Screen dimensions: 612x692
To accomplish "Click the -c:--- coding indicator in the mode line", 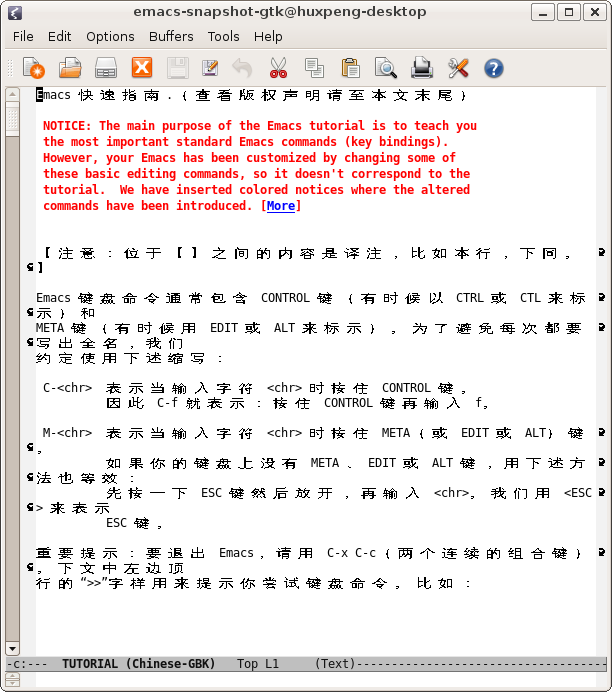I will 27,664.
